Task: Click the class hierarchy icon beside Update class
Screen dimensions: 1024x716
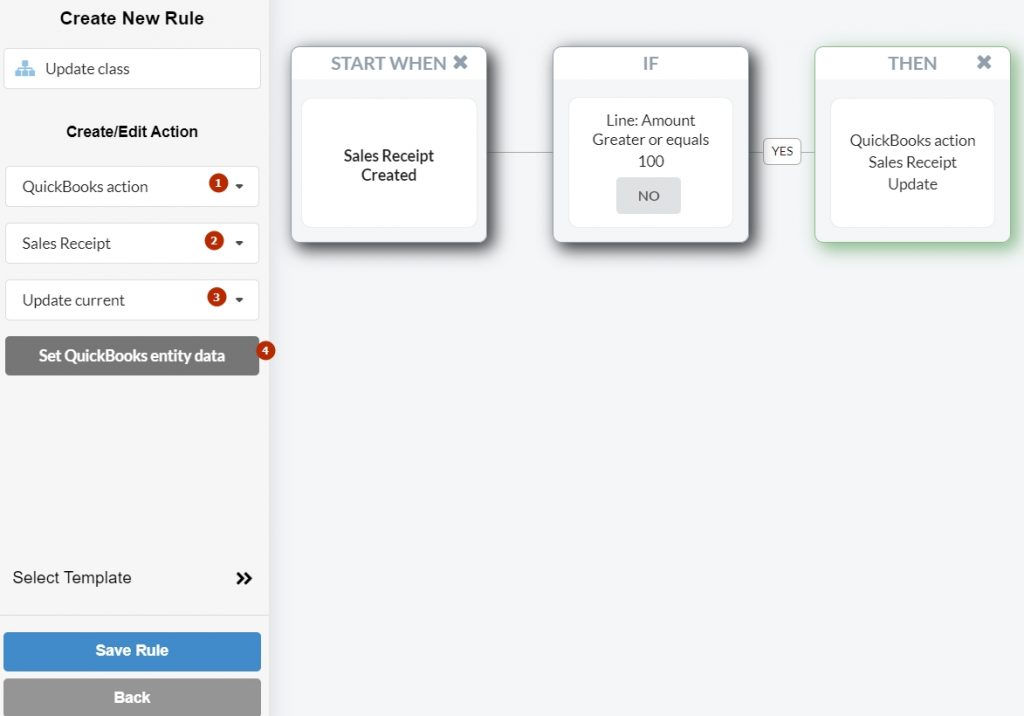Action: click(x=25, y=69)
